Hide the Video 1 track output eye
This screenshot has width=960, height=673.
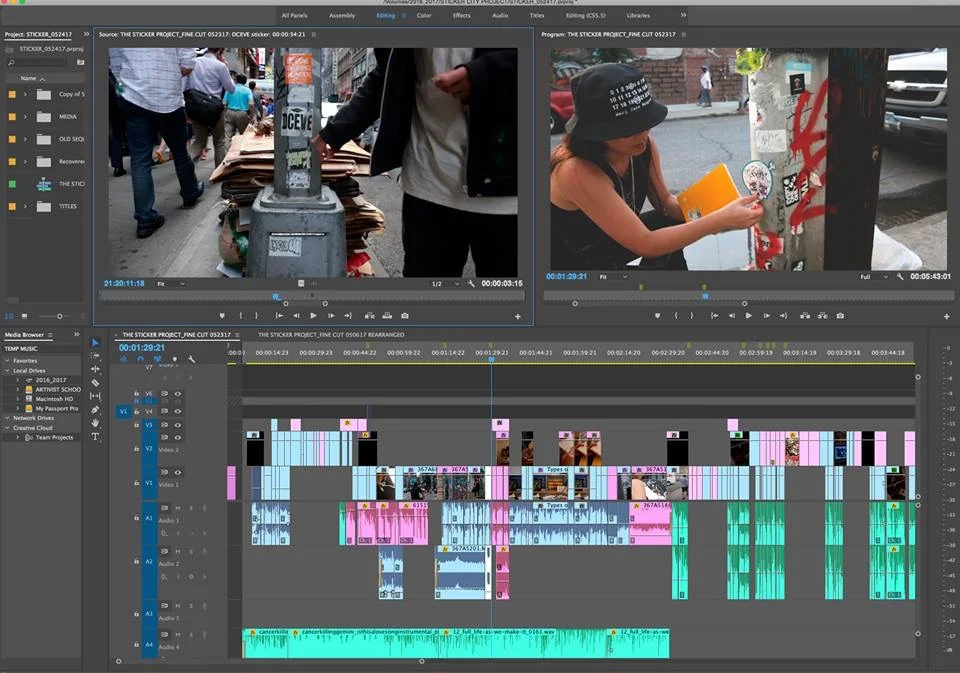coord(177,472)
